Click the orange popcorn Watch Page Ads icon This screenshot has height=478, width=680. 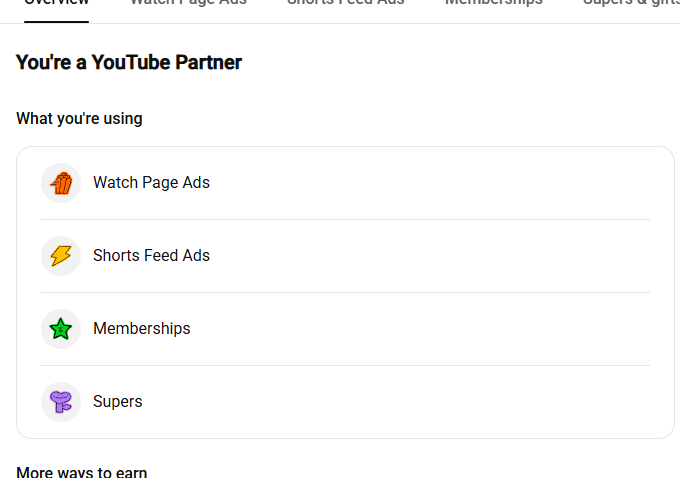coord(61,183)
